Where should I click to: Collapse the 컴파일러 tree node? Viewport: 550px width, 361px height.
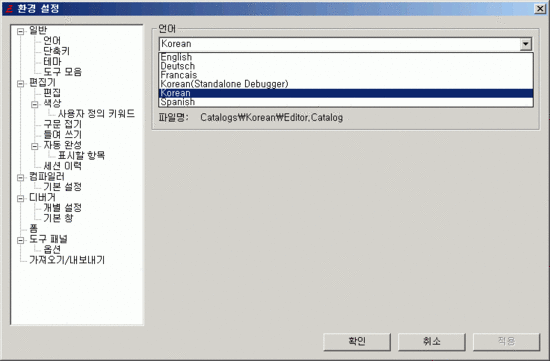[21, 178]
